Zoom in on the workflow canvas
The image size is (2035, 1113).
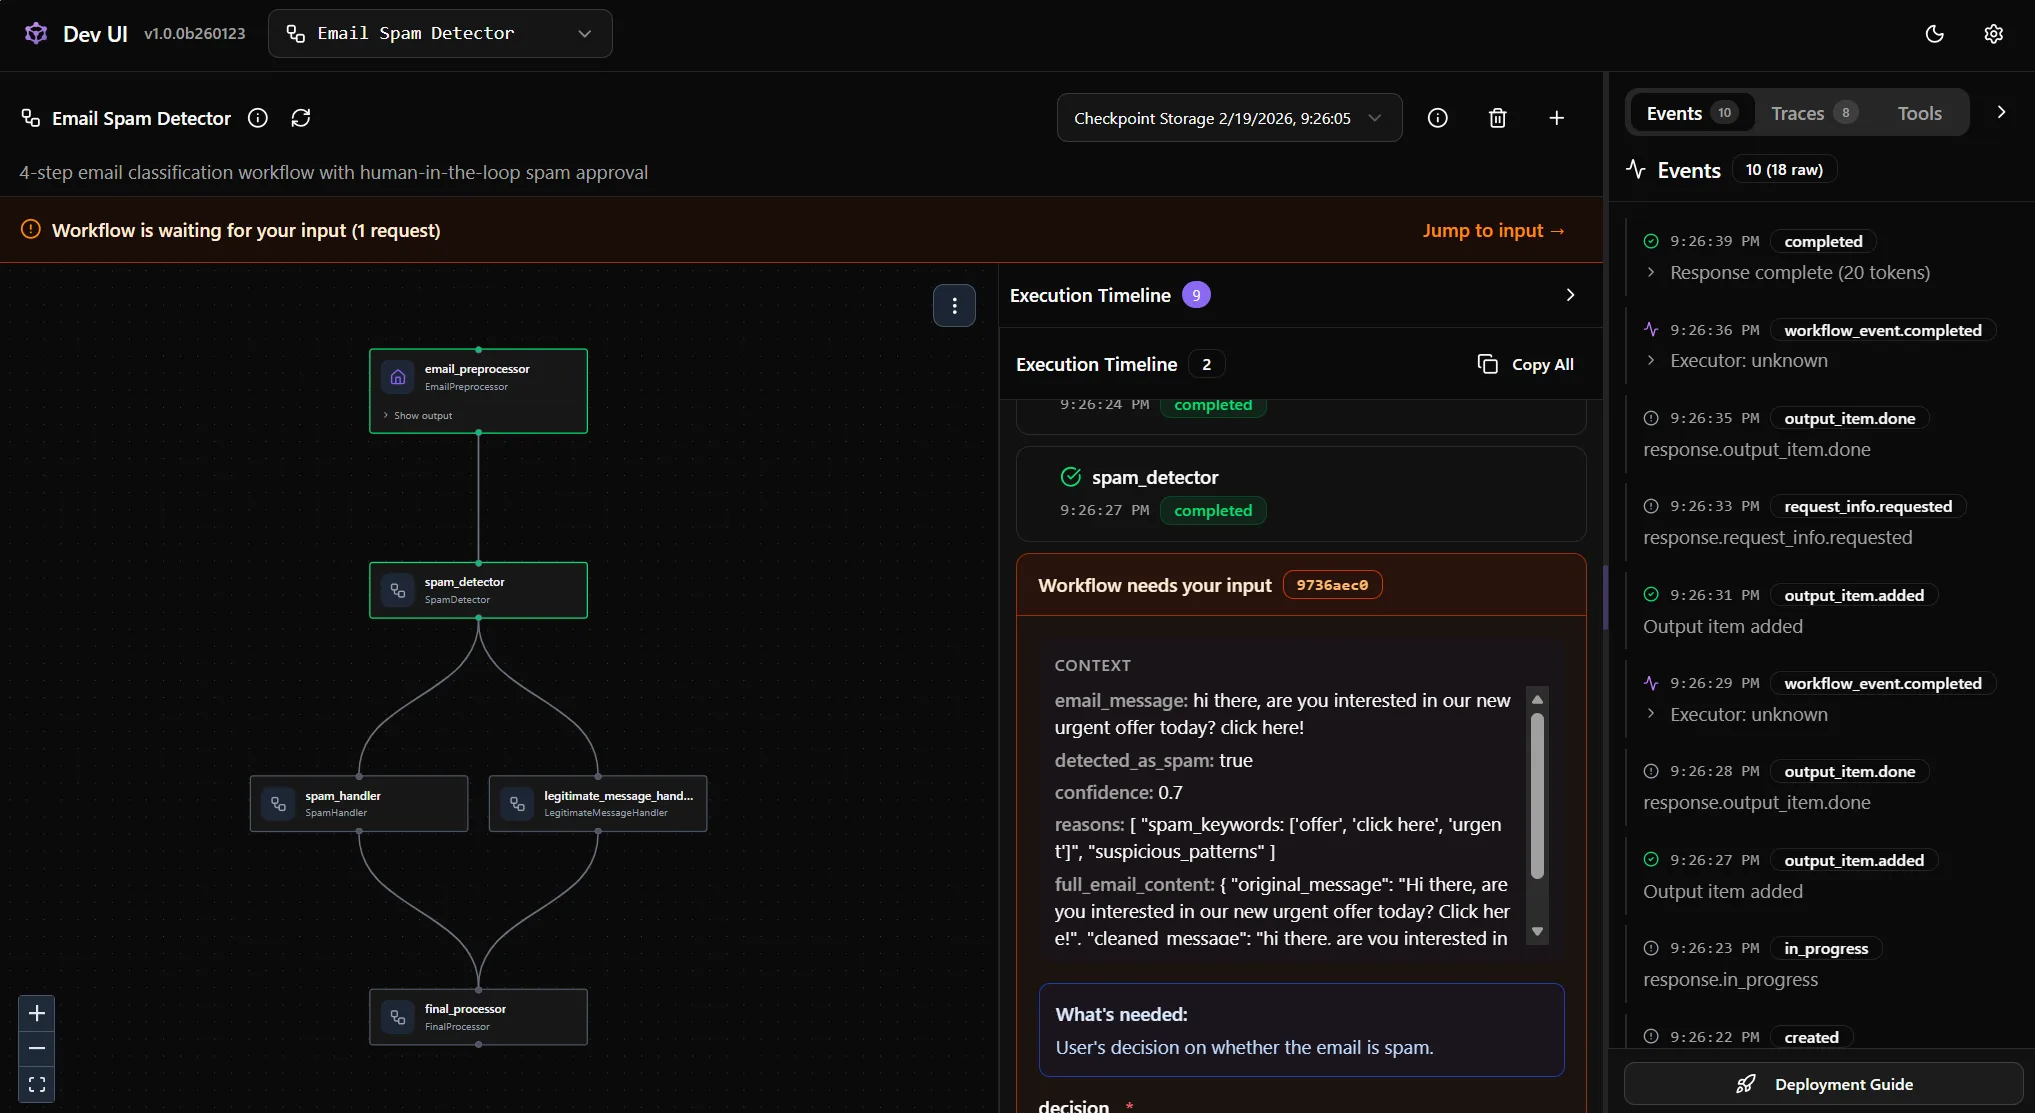coord(37,1013)
